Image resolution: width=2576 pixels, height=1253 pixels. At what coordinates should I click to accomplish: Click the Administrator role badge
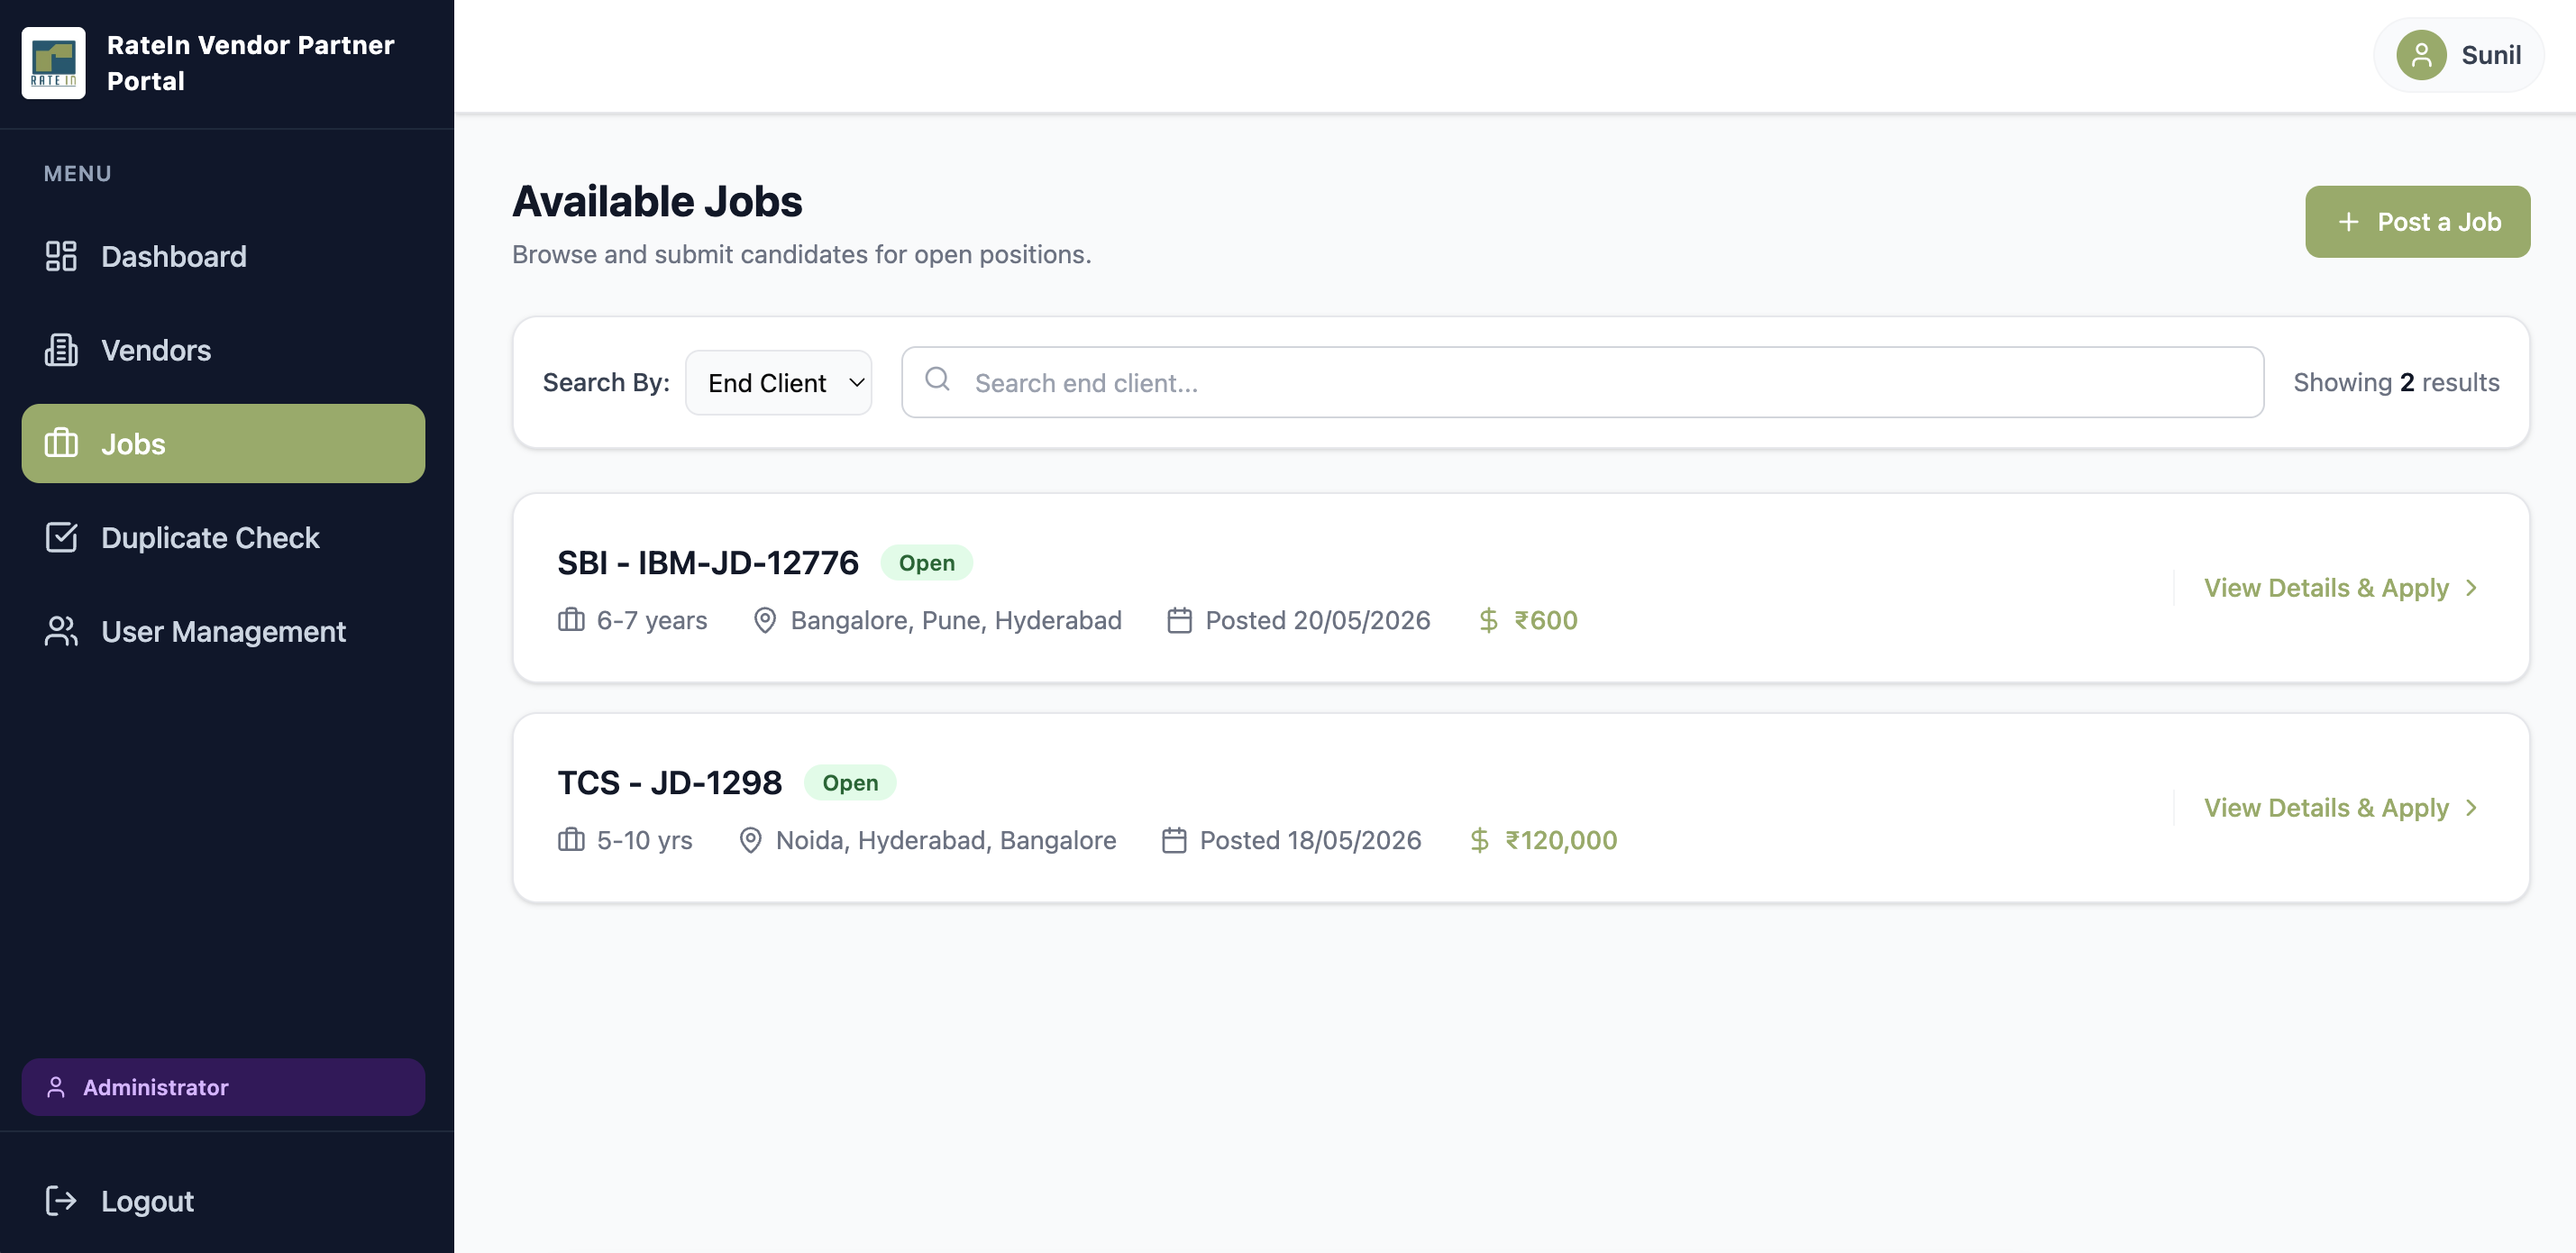point(223,1087)
